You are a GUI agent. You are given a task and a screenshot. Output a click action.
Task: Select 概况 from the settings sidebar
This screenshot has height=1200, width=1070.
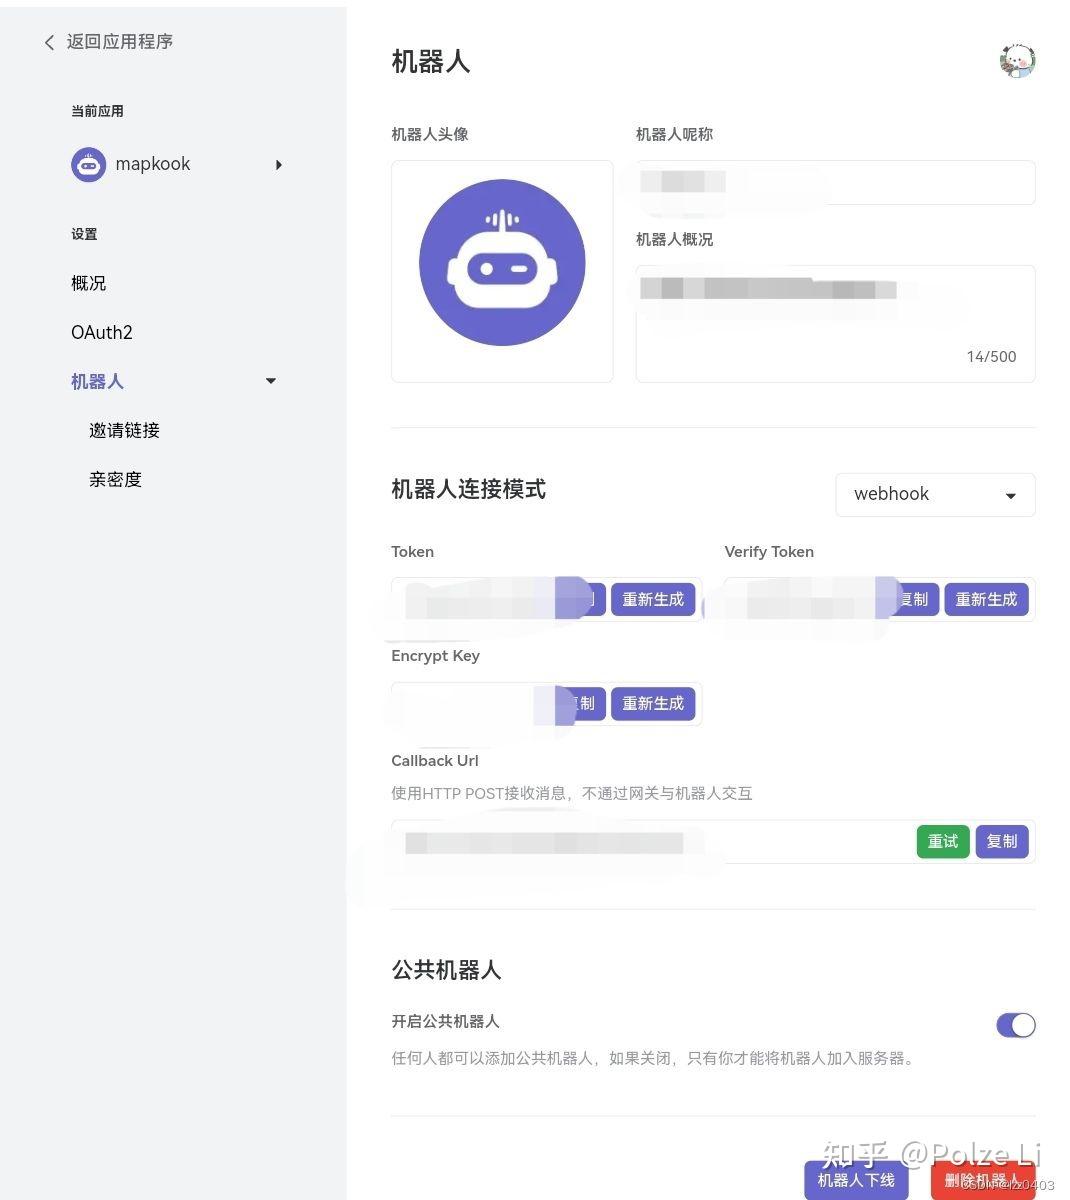pos(88,283)
